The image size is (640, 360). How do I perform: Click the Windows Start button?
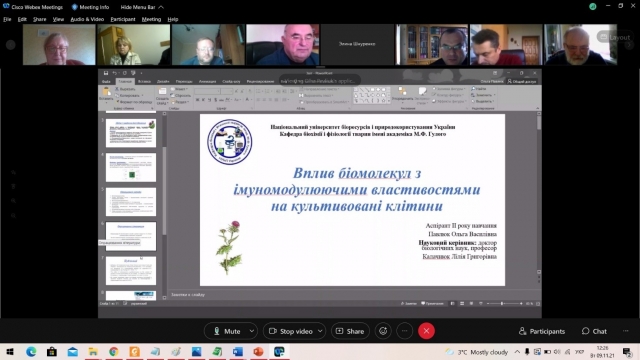tap(10, 351)
